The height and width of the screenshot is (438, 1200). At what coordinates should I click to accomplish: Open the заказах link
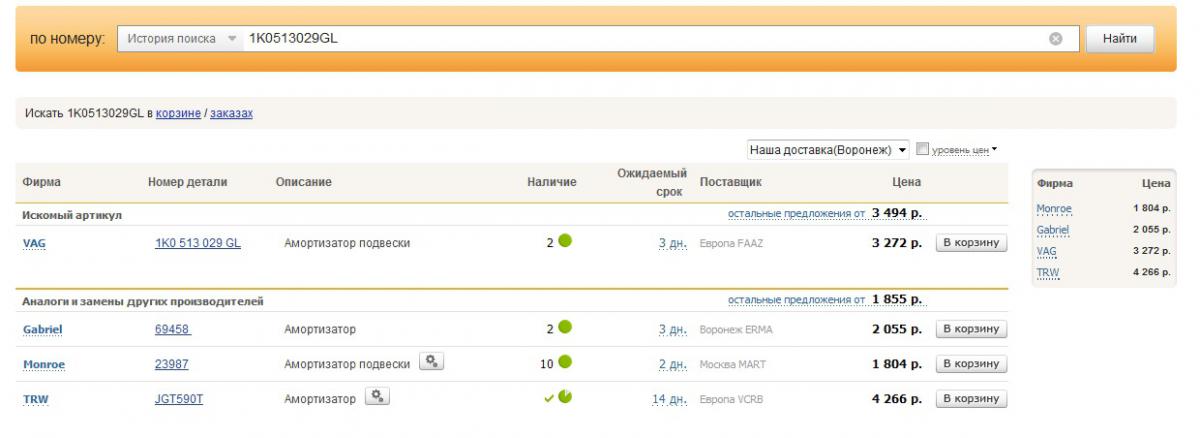tap(231, 114)
